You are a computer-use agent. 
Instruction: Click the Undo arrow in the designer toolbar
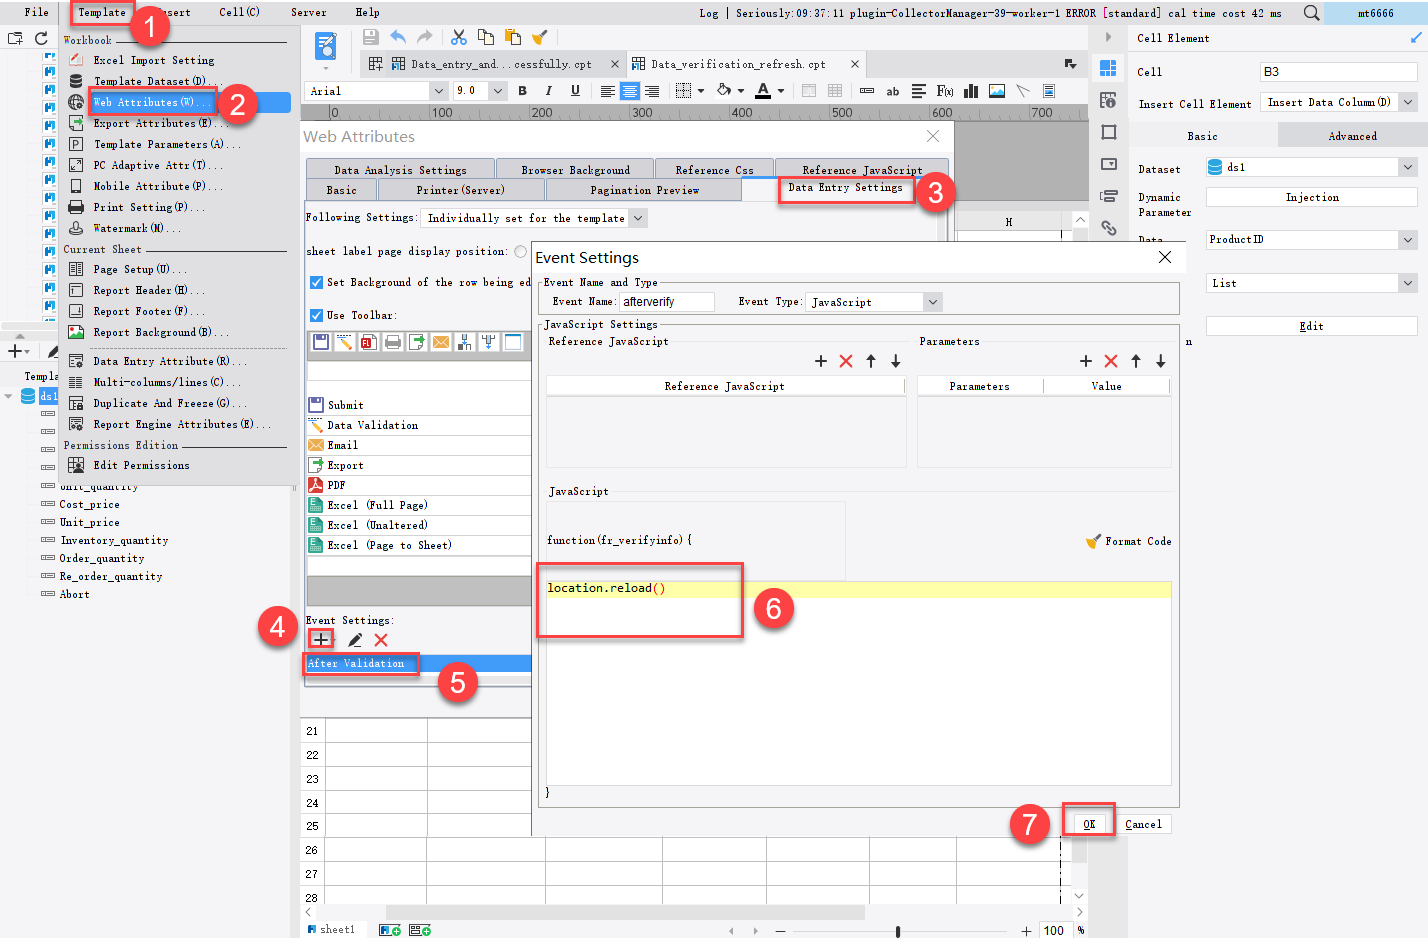tap(398, 37)
